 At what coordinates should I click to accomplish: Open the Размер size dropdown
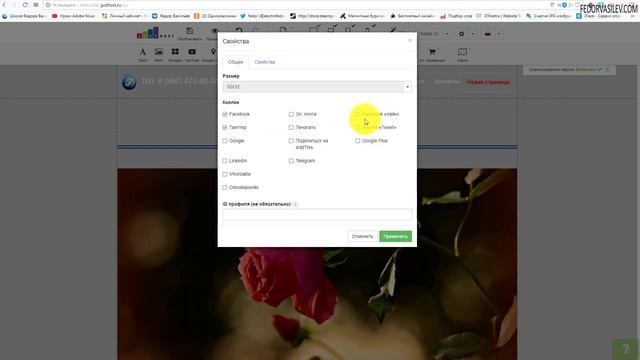[317, 87]
